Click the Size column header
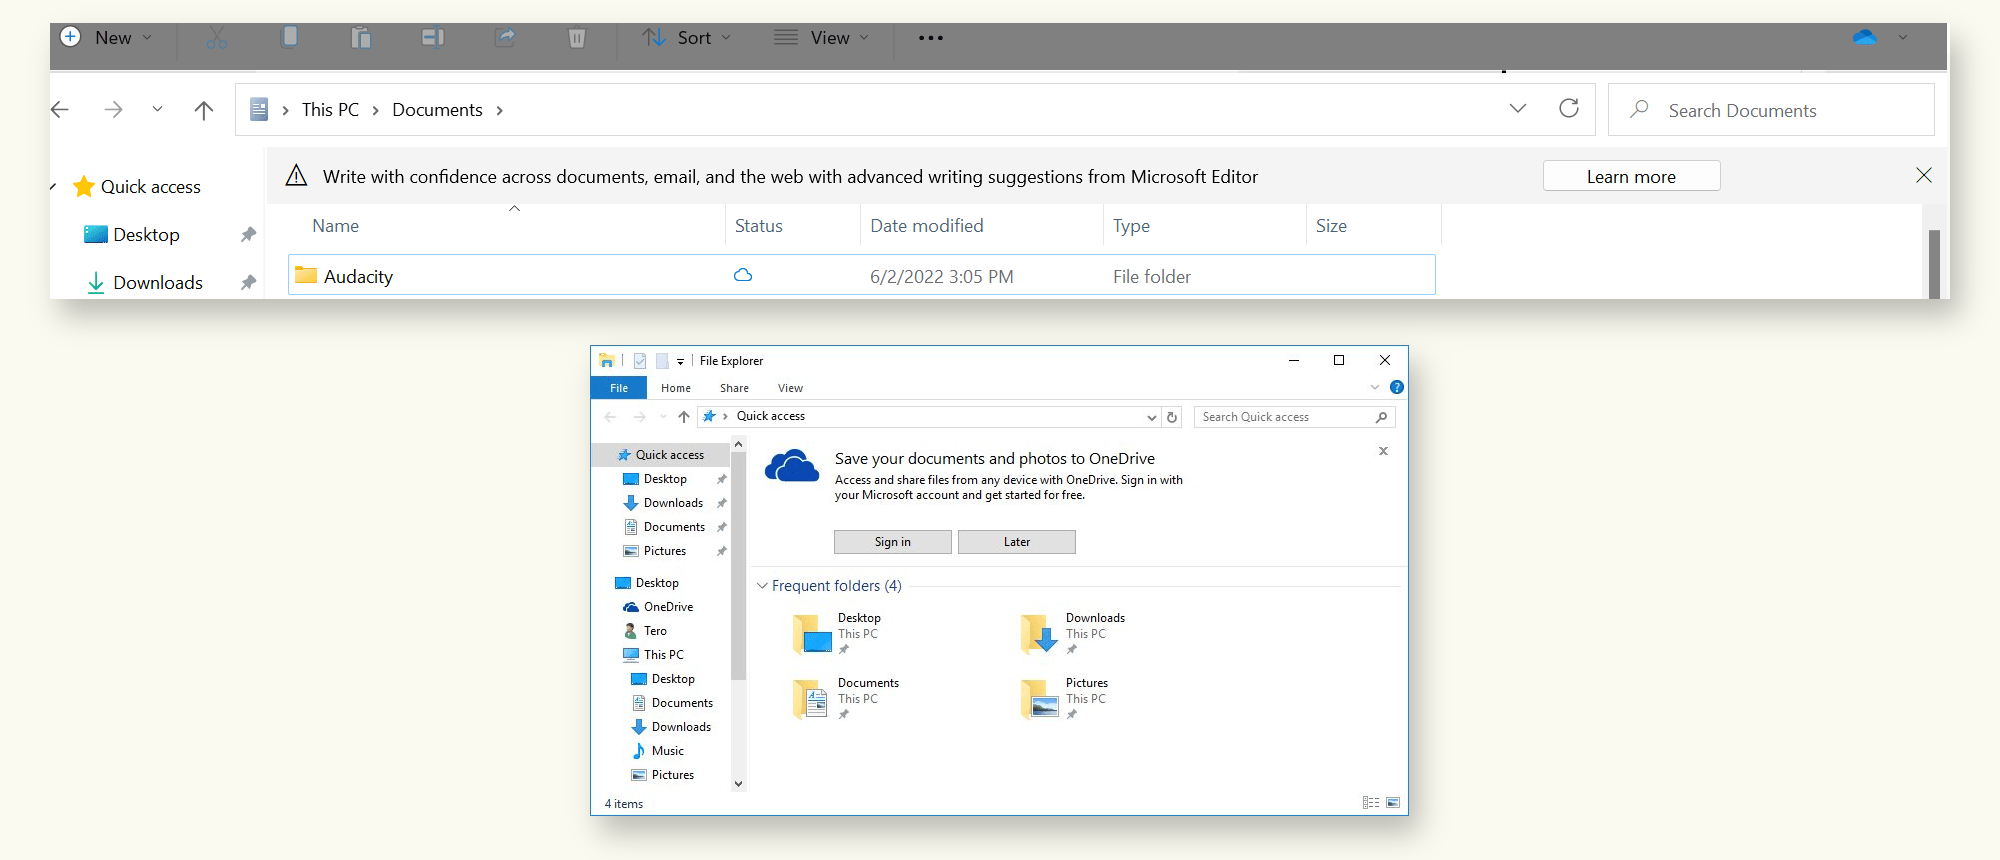 pos(1331,226)
